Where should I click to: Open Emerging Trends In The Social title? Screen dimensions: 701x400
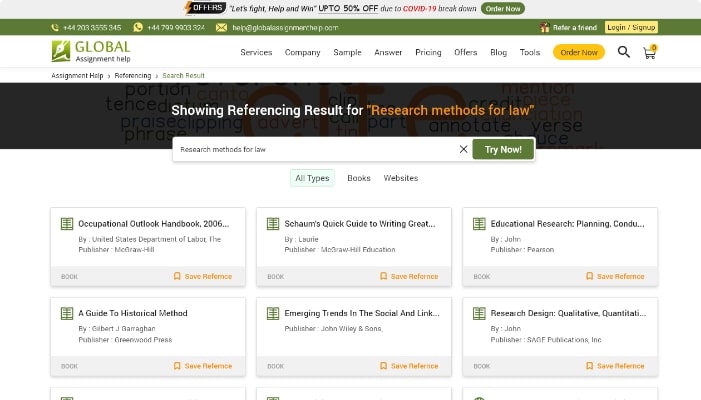(362, 313)
